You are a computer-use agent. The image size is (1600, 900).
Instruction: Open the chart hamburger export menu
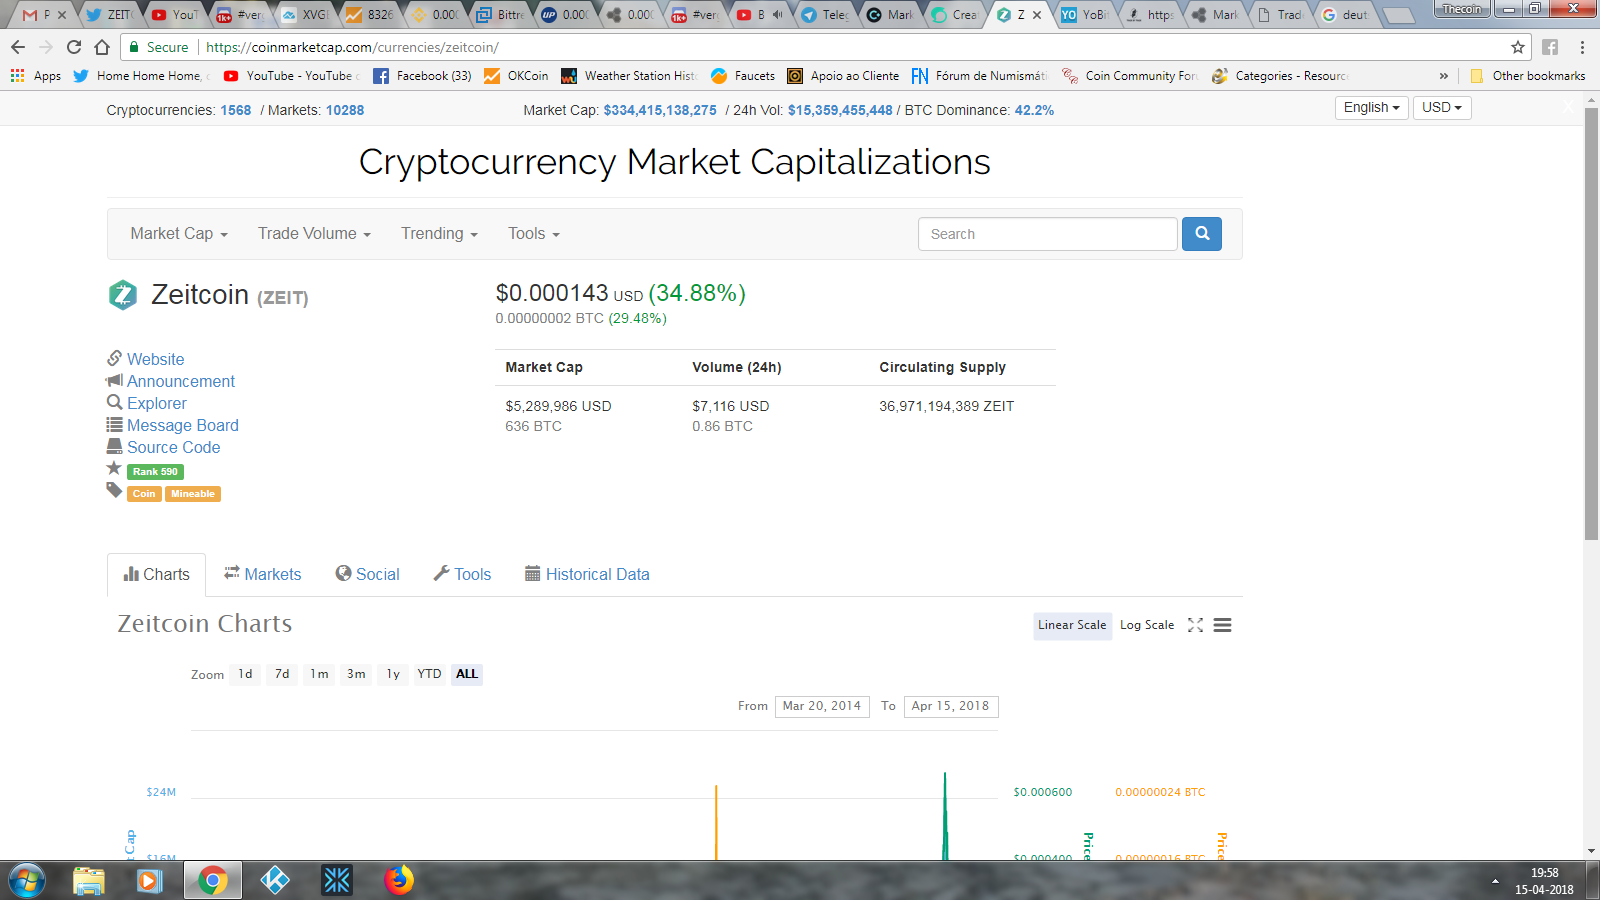1222,625
